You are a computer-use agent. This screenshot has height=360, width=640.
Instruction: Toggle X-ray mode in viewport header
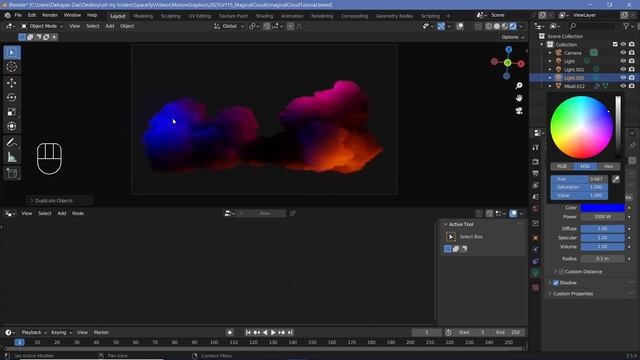tap(478, 26)
